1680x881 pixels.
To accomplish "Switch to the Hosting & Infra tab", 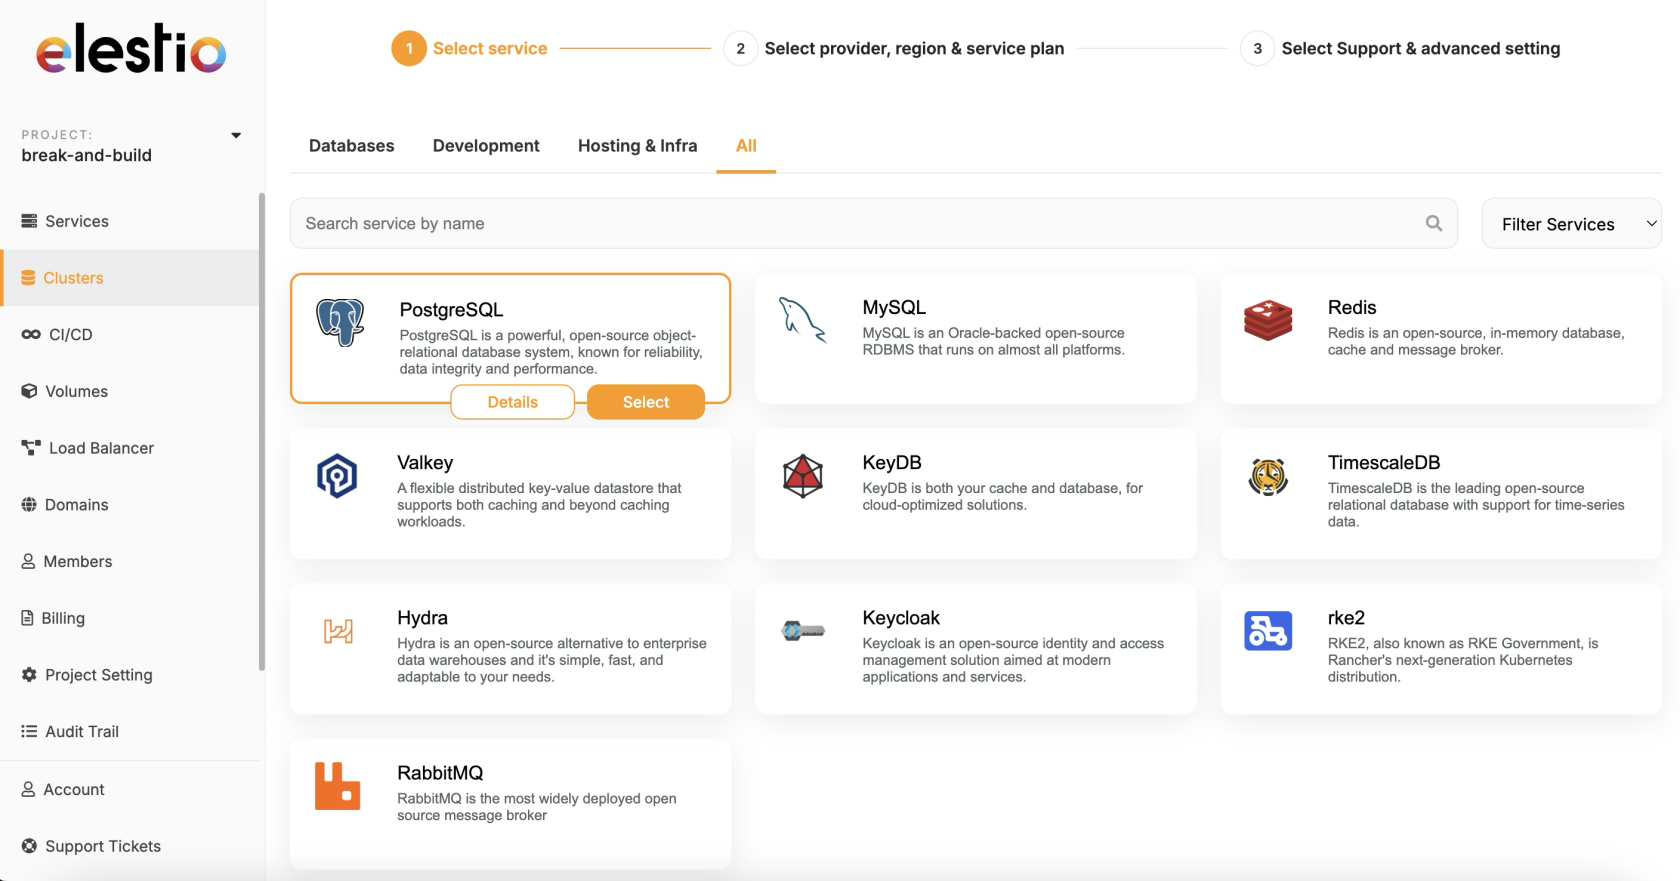I will [637, 146].
